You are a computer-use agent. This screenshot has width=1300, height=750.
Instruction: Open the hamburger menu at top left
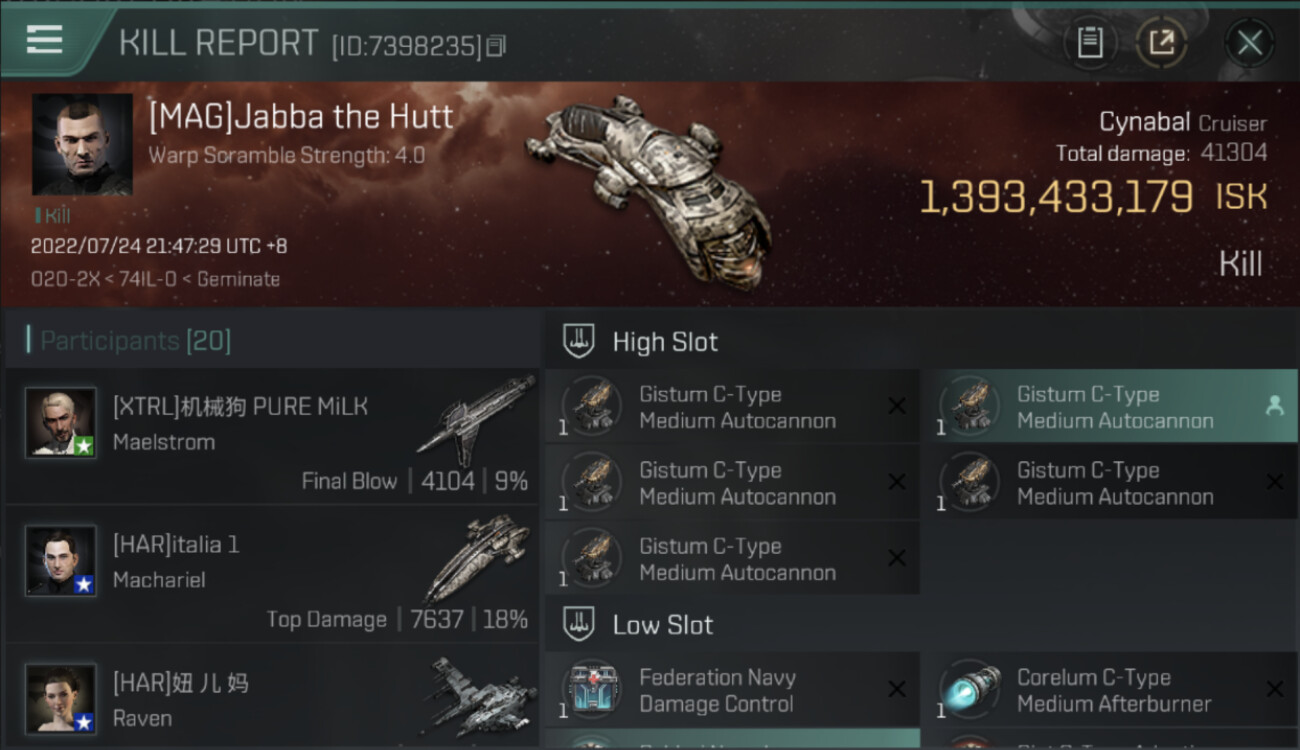[x=44, y=40]
